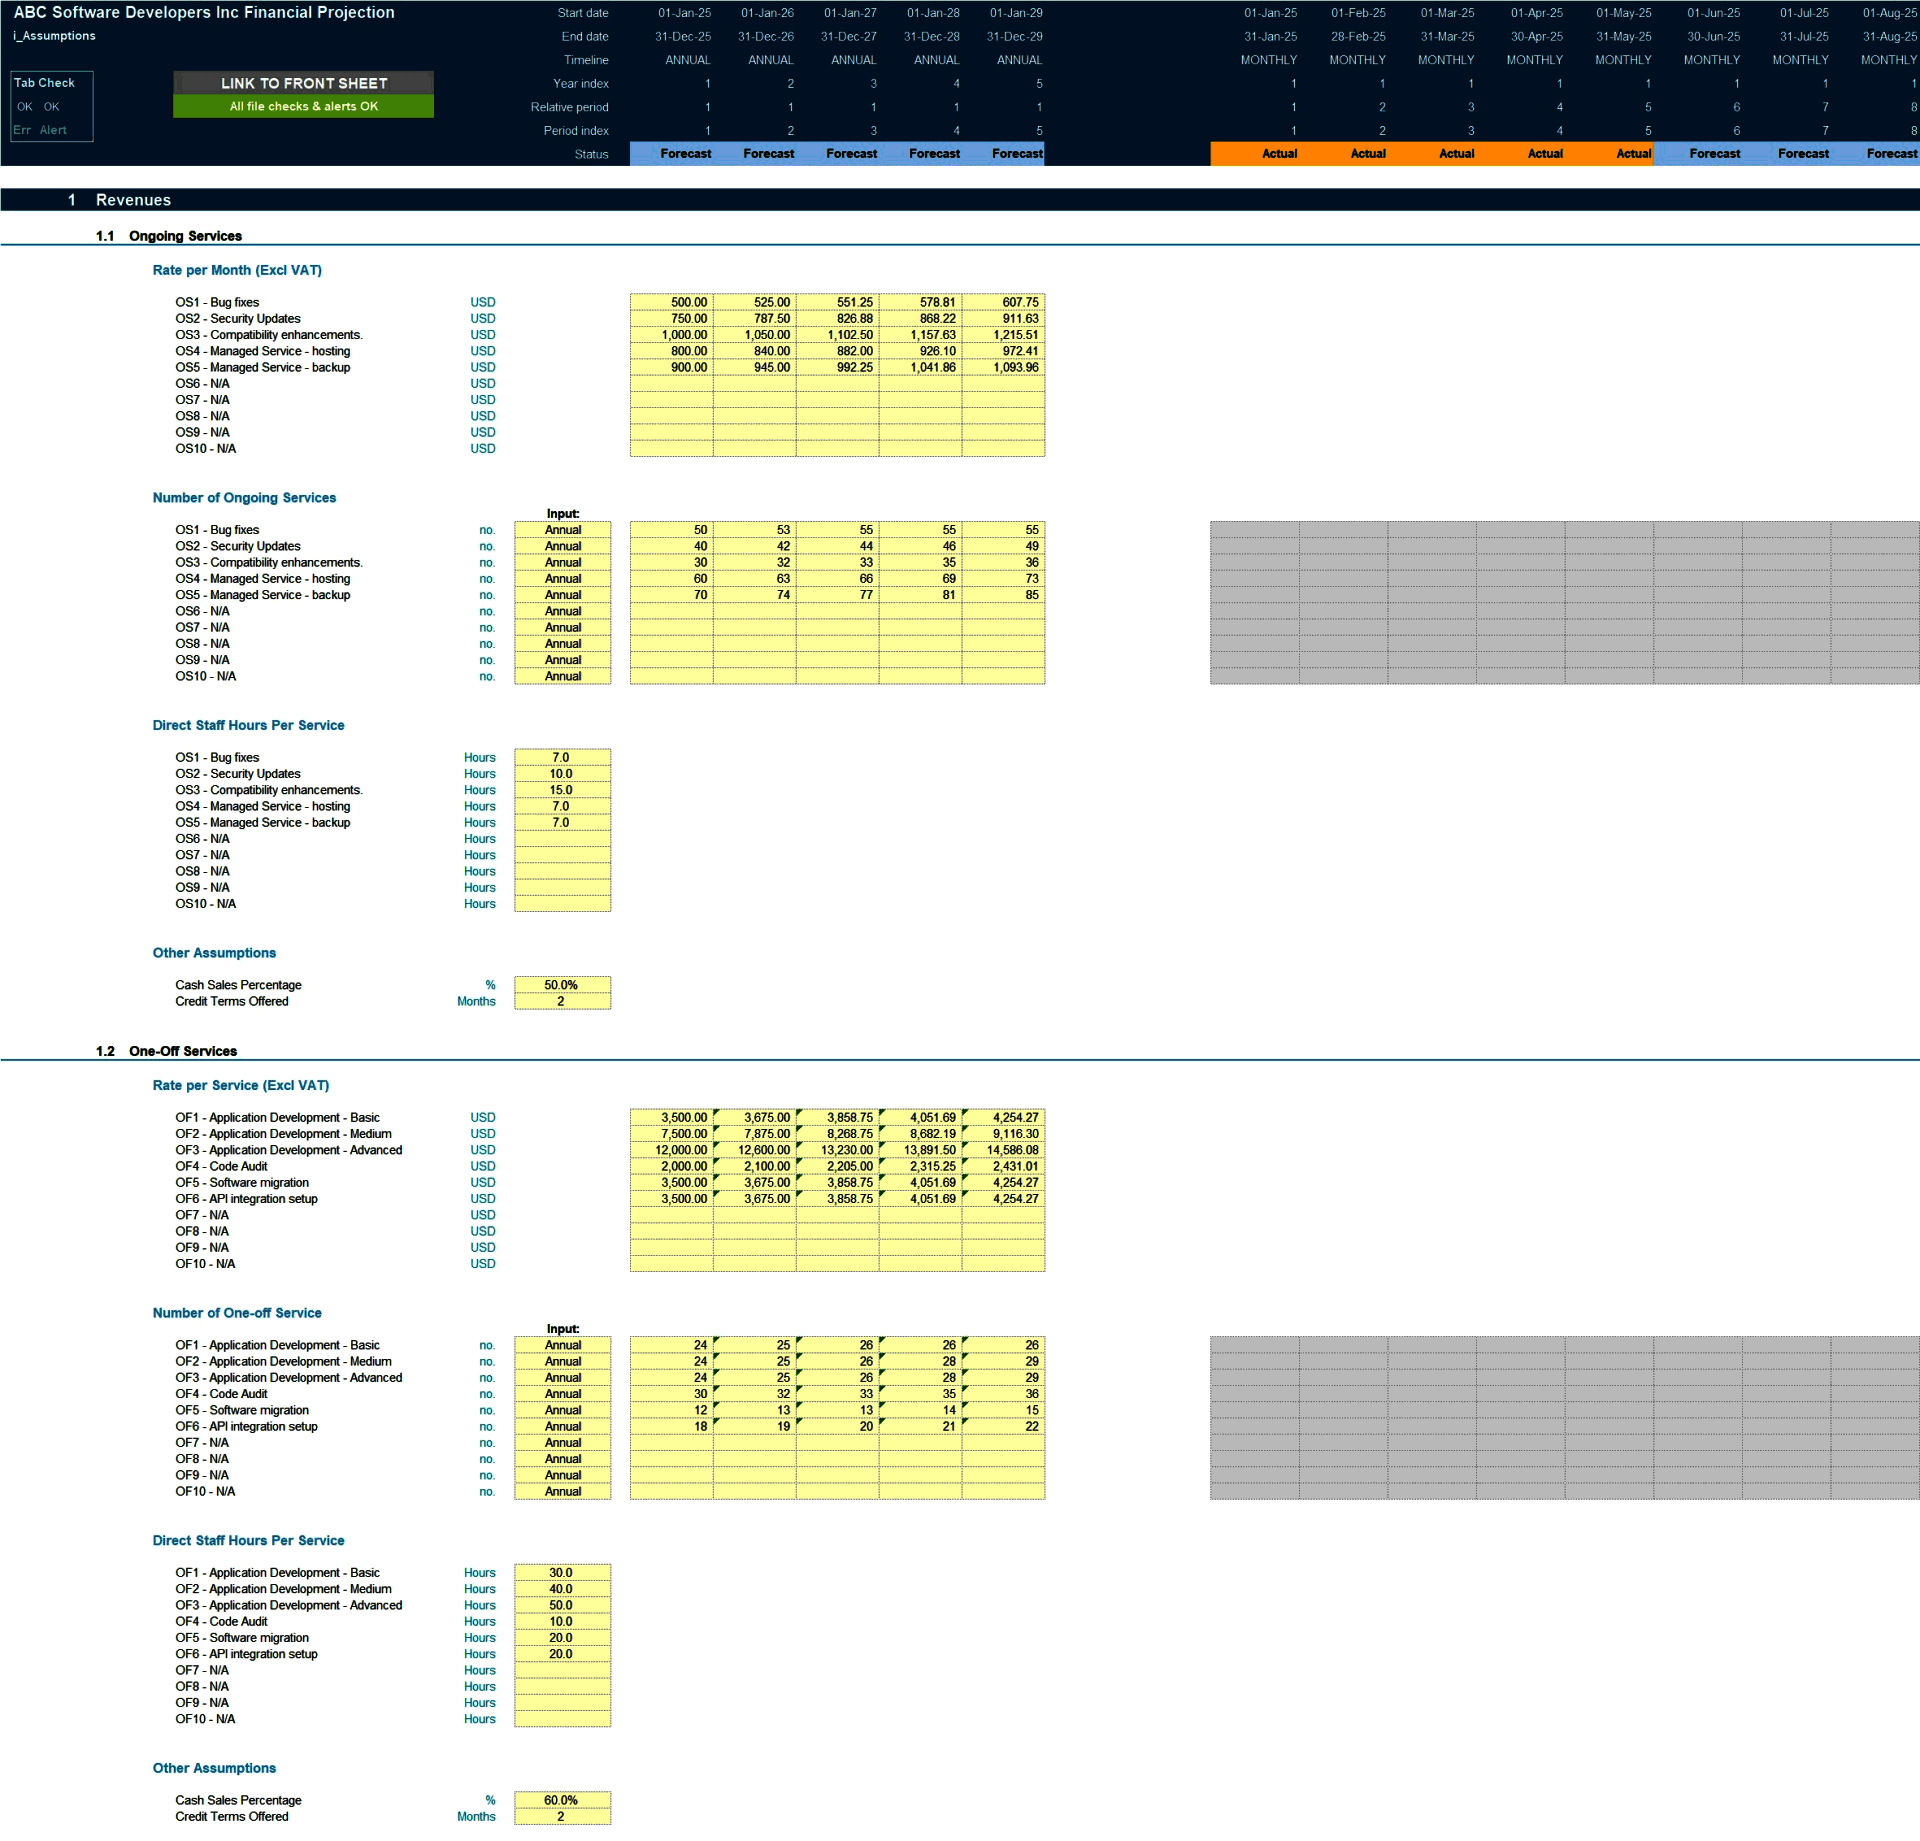
Task: Click the Forecast status for 01-Jan-29 annual column
Action: (x=1004, y=154)
